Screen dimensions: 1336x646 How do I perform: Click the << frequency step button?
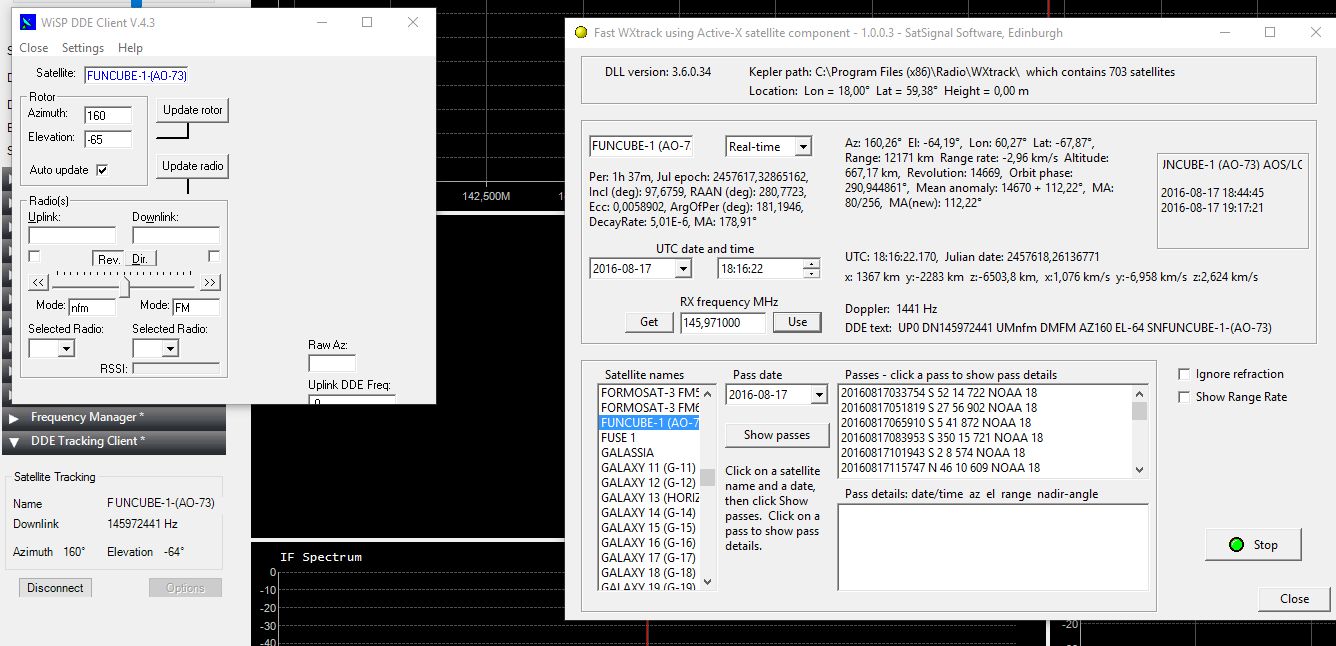pyautogui.click(x=39, y=282)
